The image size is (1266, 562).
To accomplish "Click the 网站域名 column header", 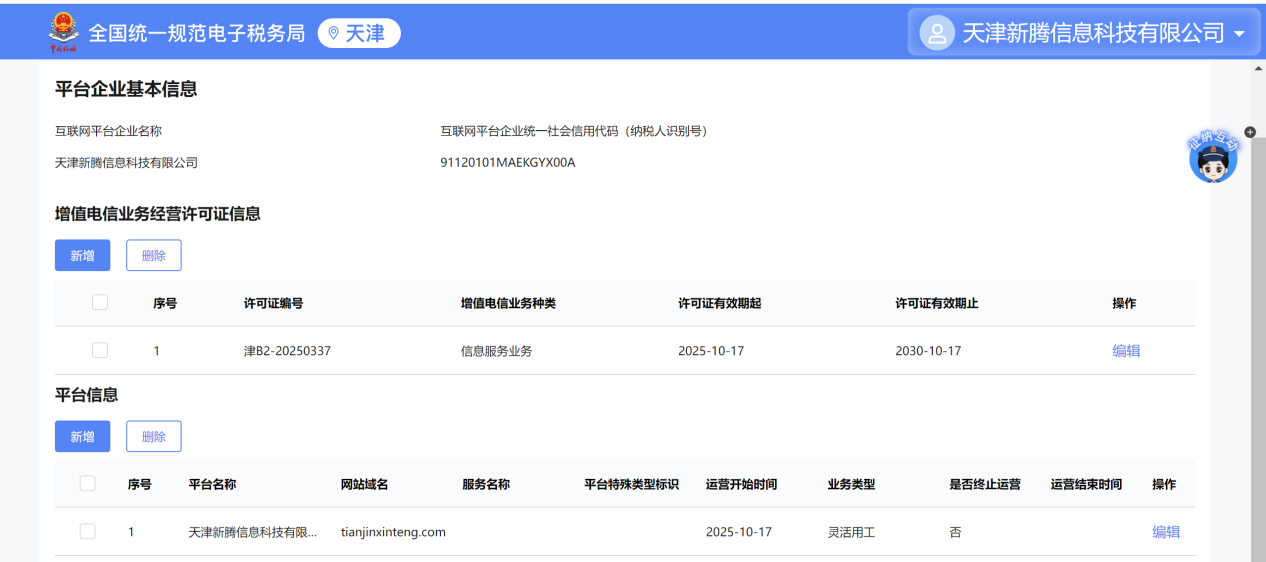I will [x=365, y=484].
